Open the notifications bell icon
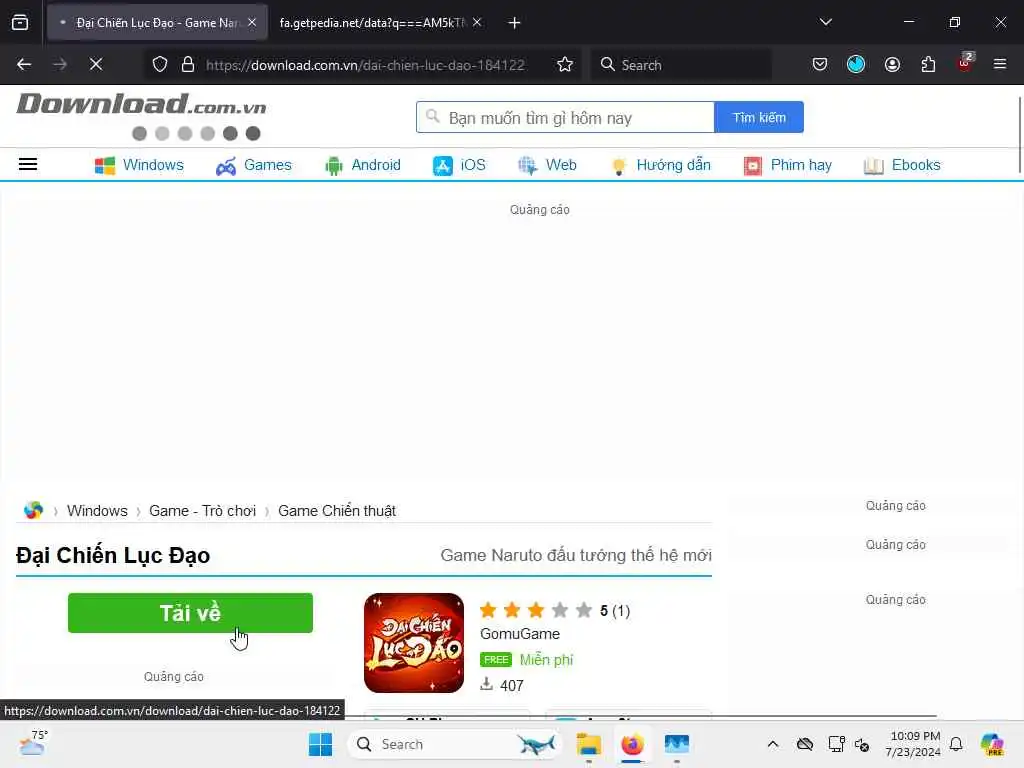Screen dimensions: 1024x768 tap(956, 744)
